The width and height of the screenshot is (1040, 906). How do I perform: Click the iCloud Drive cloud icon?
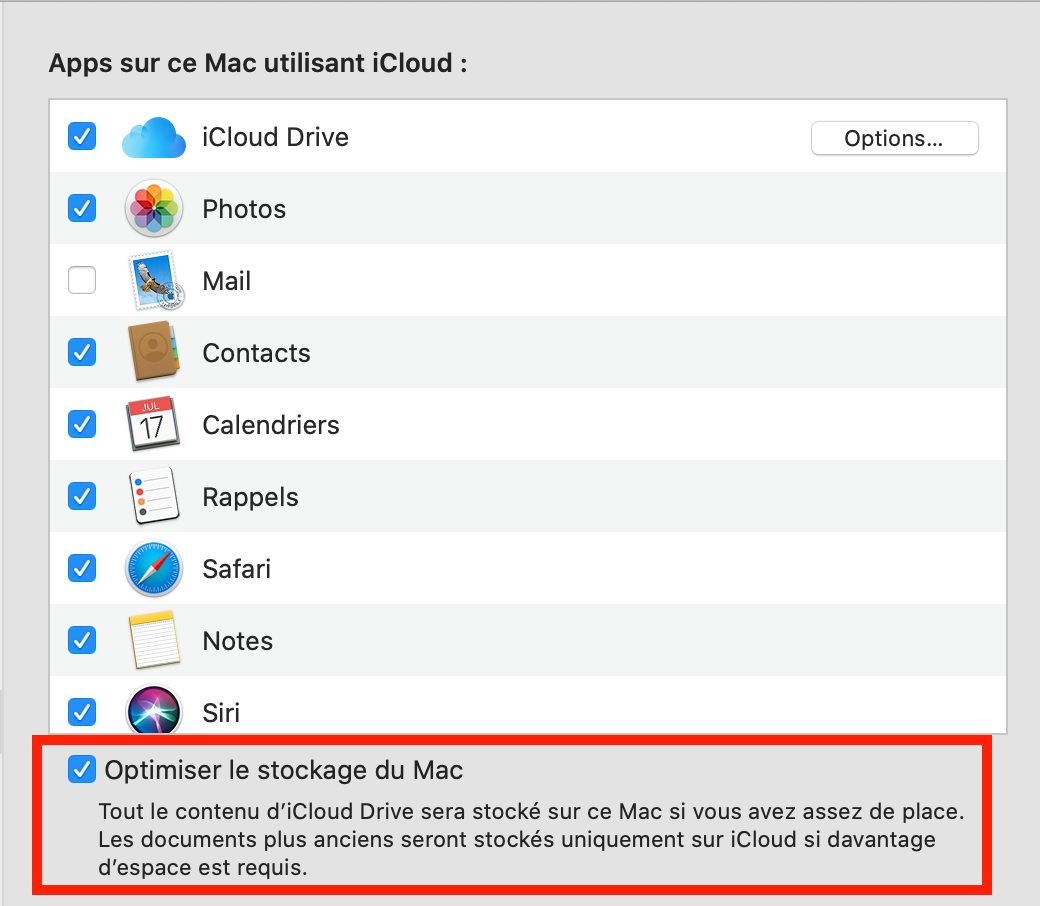pyautogui.click(x=154, y=138)
